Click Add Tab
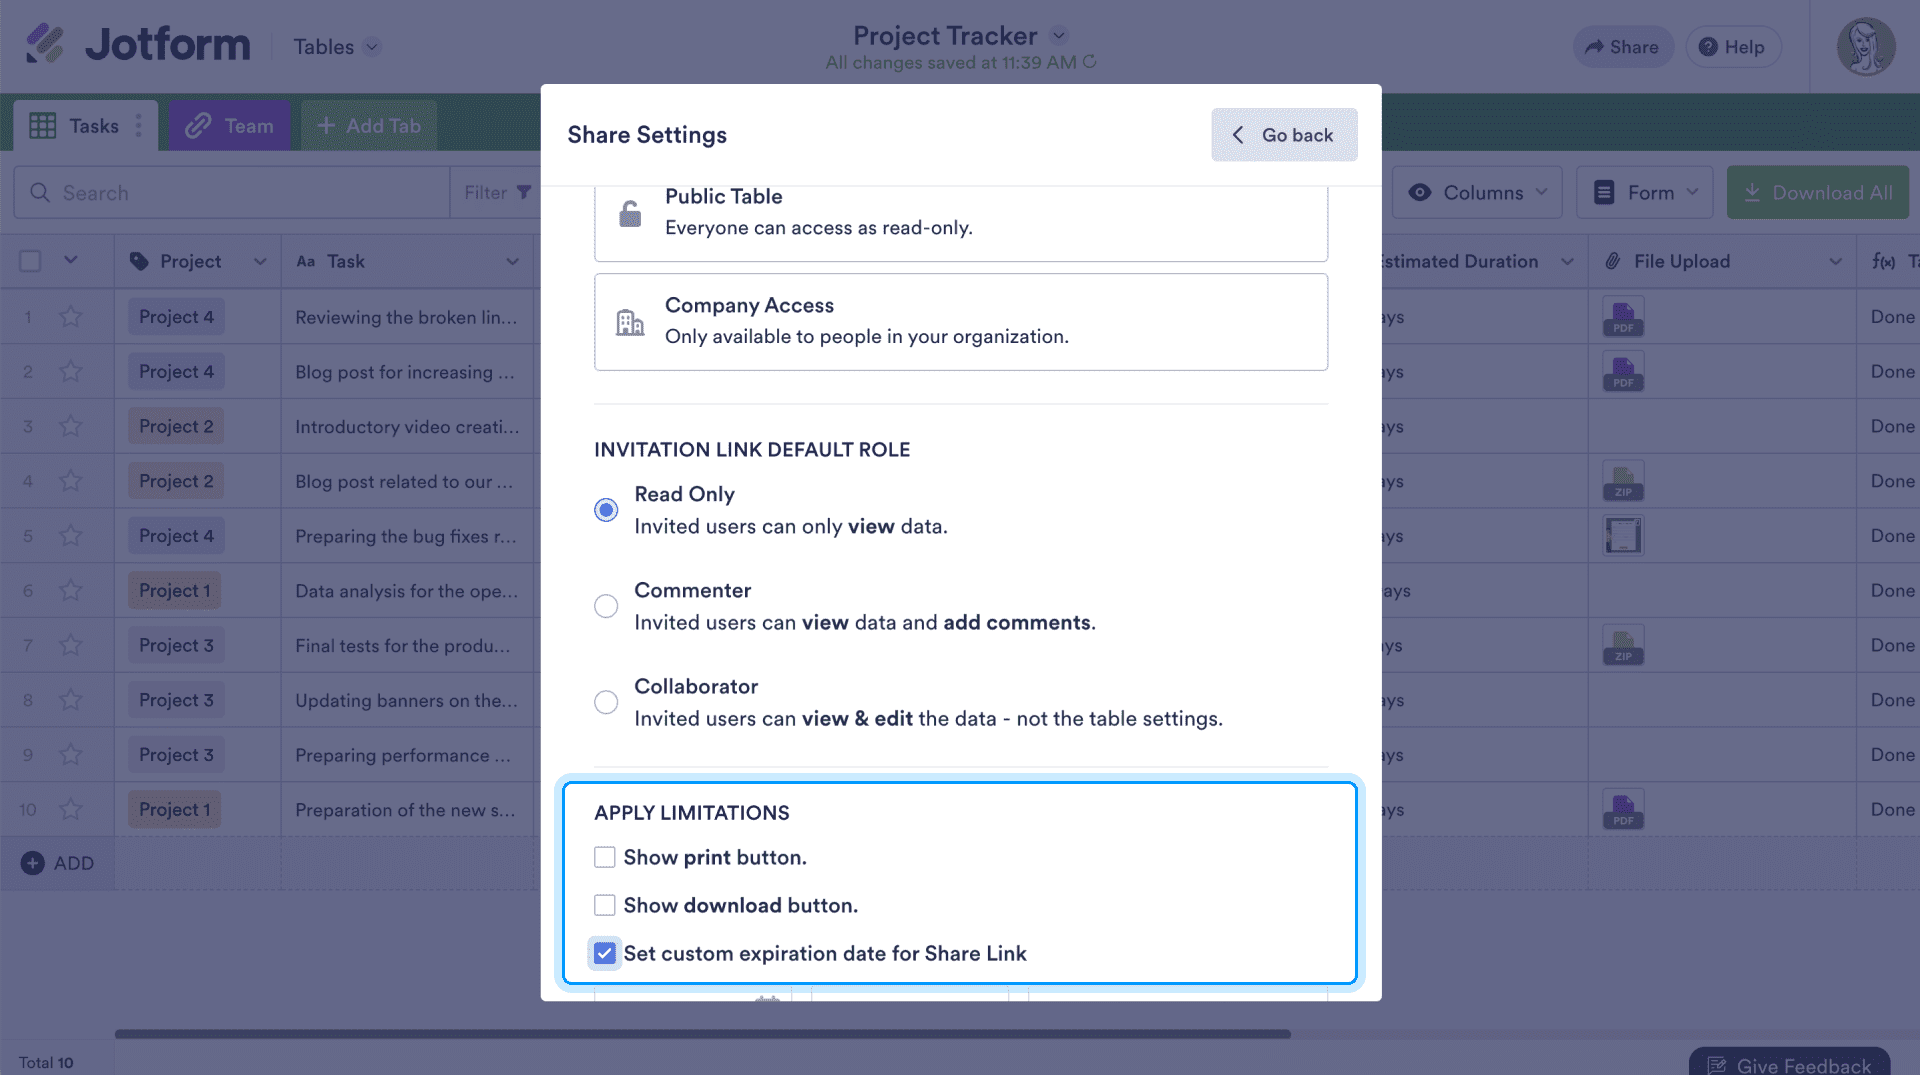The height and width of the screenshot is (1075, 1920). point(369,126)
